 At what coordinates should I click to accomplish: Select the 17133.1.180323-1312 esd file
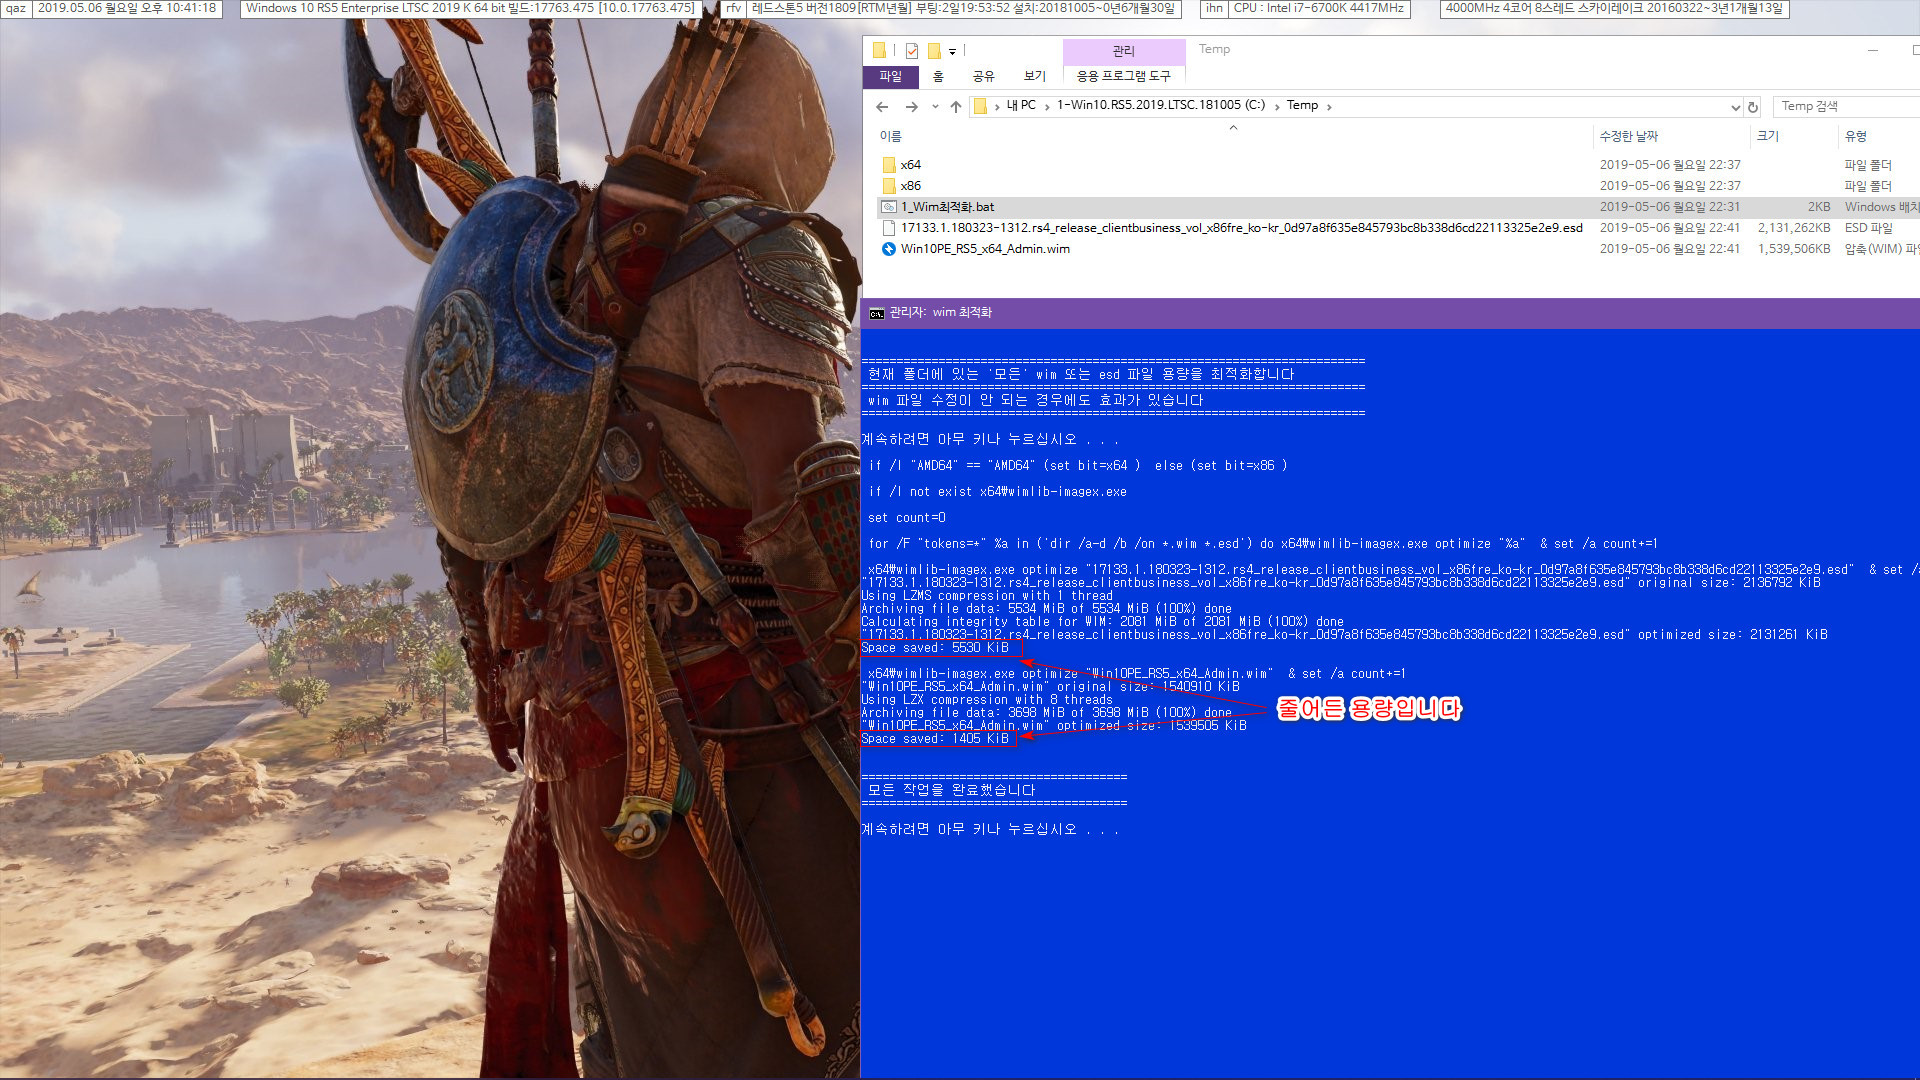click(x=1241, y=228)
